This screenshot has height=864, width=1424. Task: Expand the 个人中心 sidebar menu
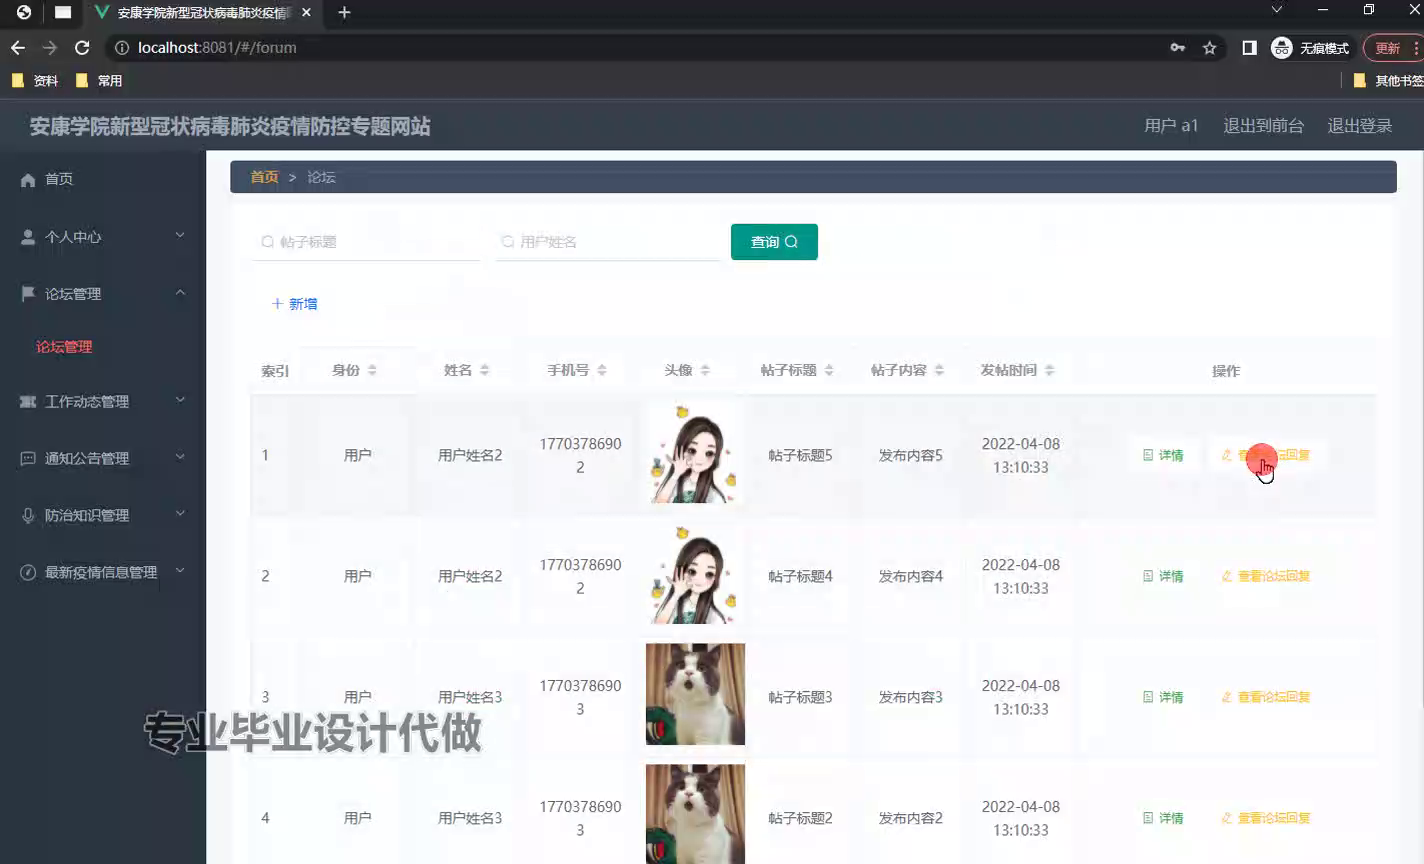point(103,236)
